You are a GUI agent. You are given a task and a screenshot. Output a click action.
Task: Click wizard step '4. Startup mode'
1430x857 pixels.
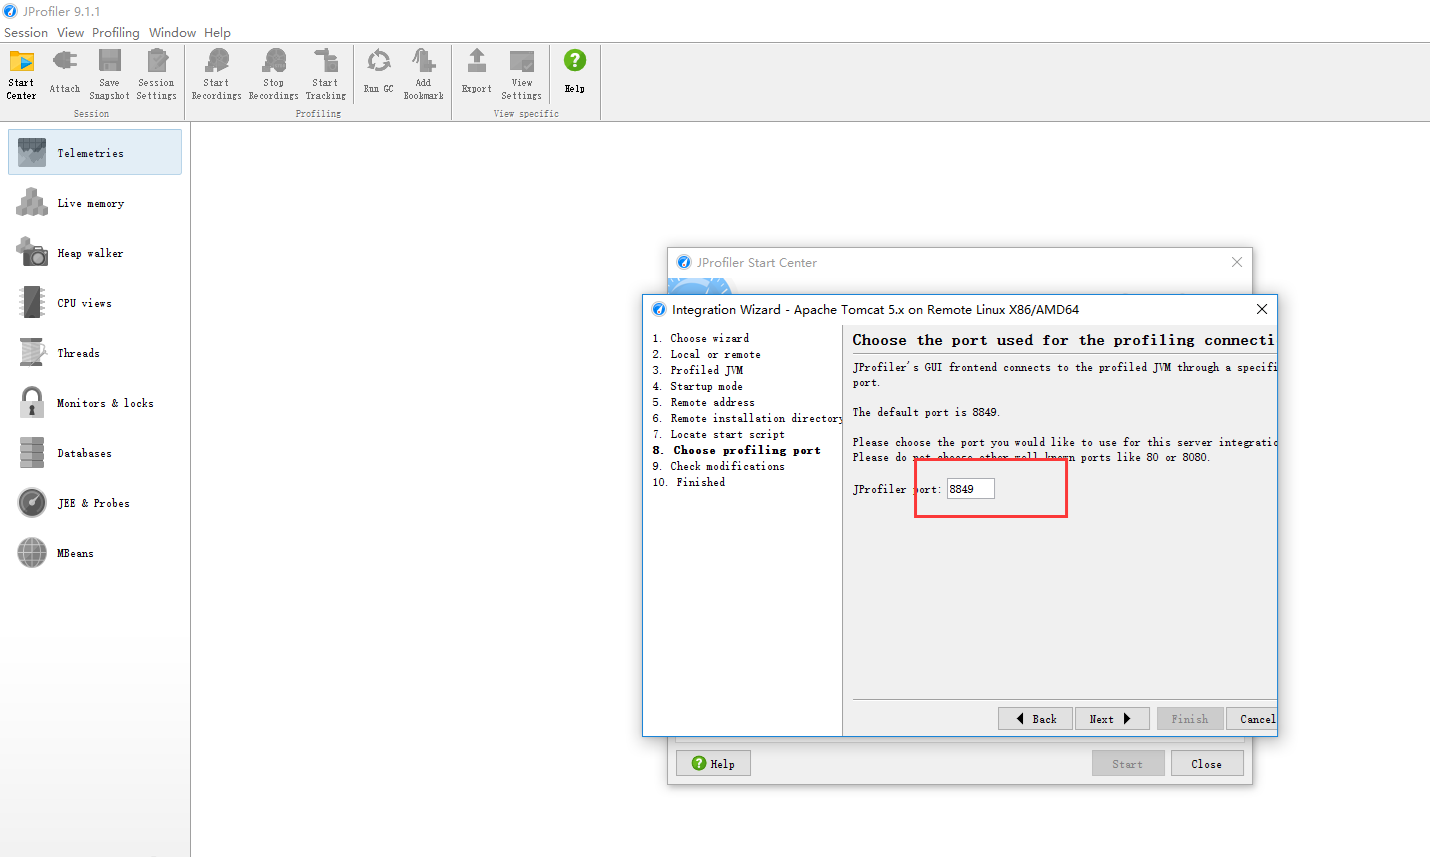click(698, 386)
